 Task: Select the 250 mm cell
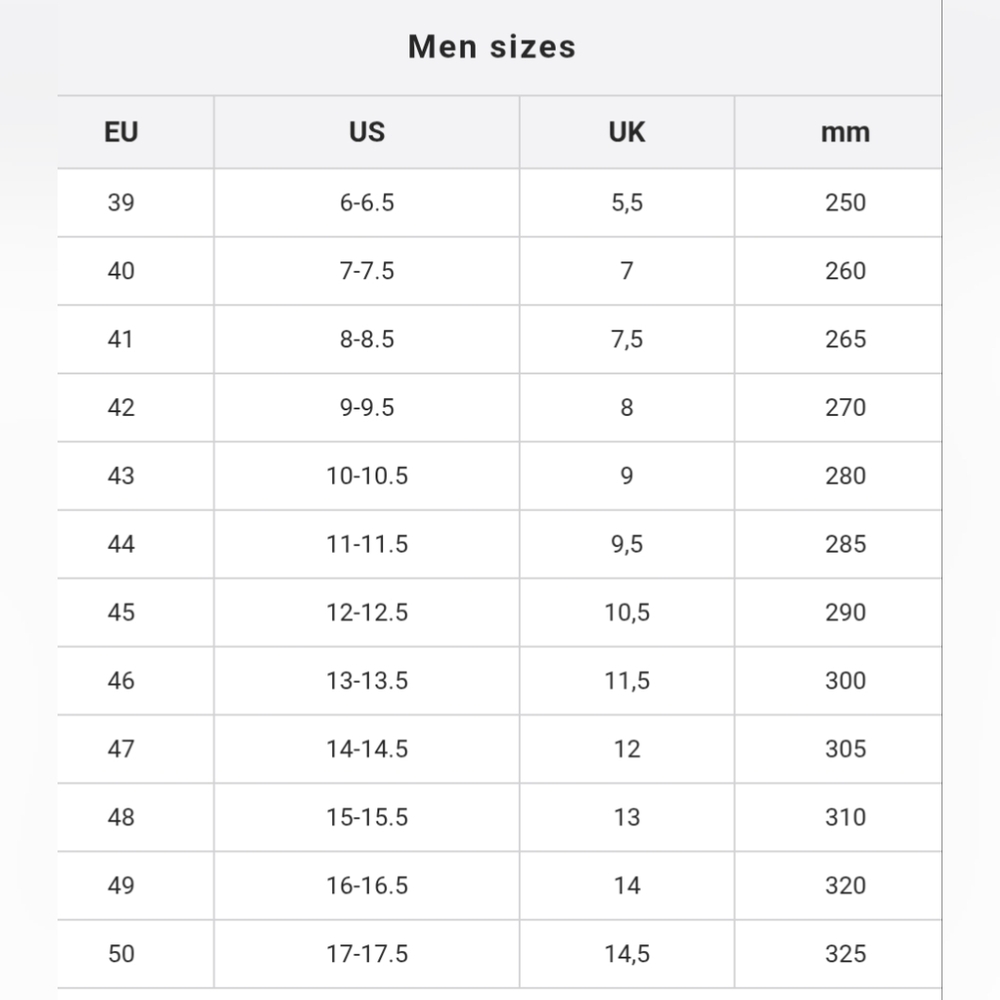pyautogui.click(x=845, y=203)
